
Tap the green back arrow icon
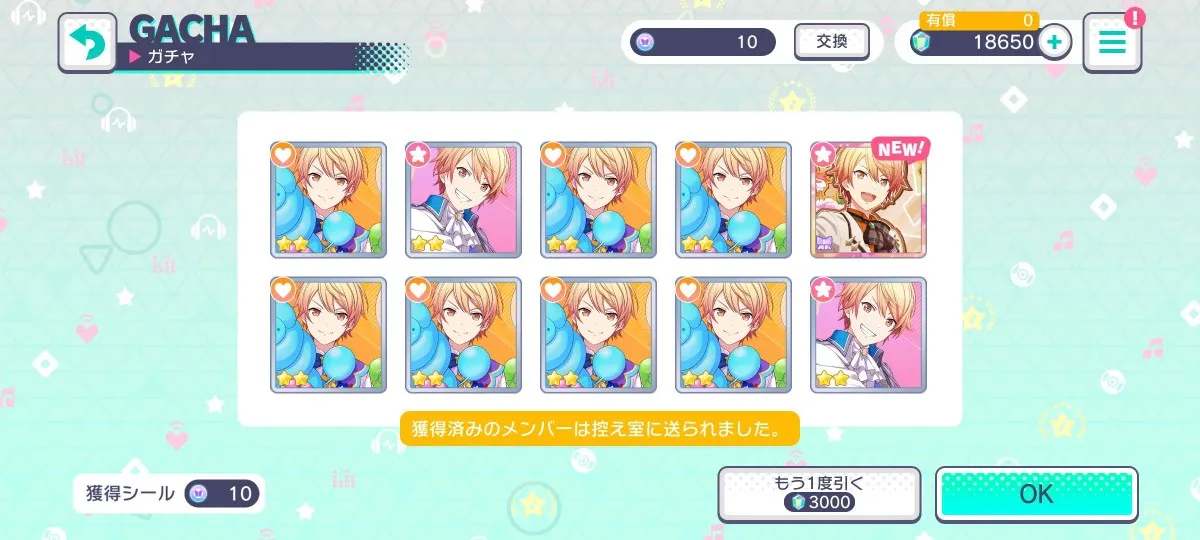pyautogui.click(x=87, y=43)
